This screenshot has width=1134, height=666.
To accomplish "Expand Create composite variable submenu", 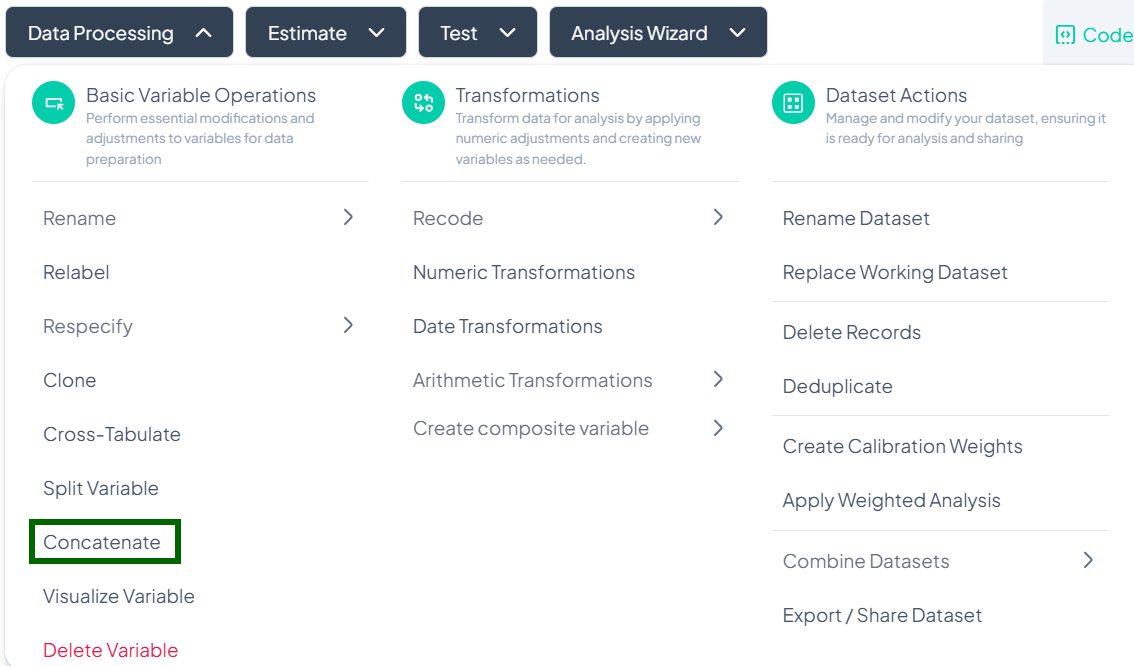I will (718, 428).
